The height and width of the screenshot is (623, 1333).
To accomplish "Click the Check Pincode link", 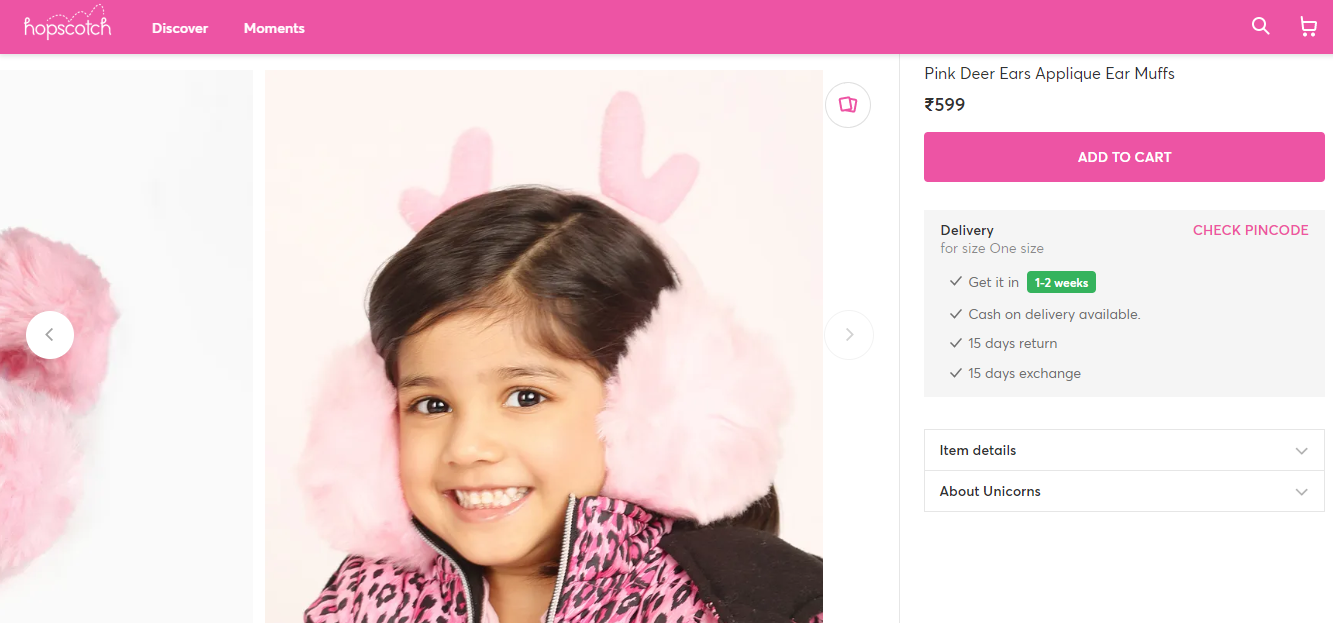I will pos(1250,230).
